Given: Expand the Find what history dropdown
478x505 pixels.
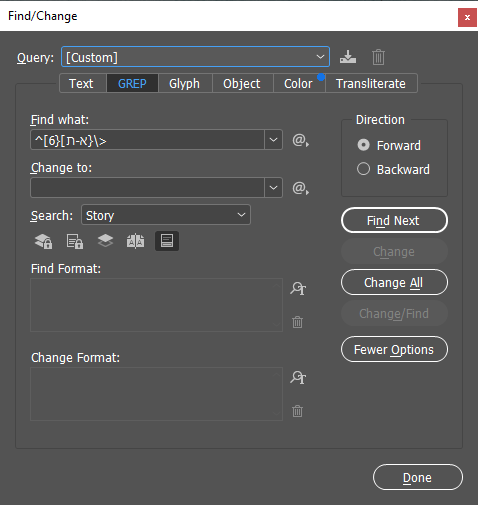Looking at the screenshot, I should pyautogui.click(x=273, y=140).
